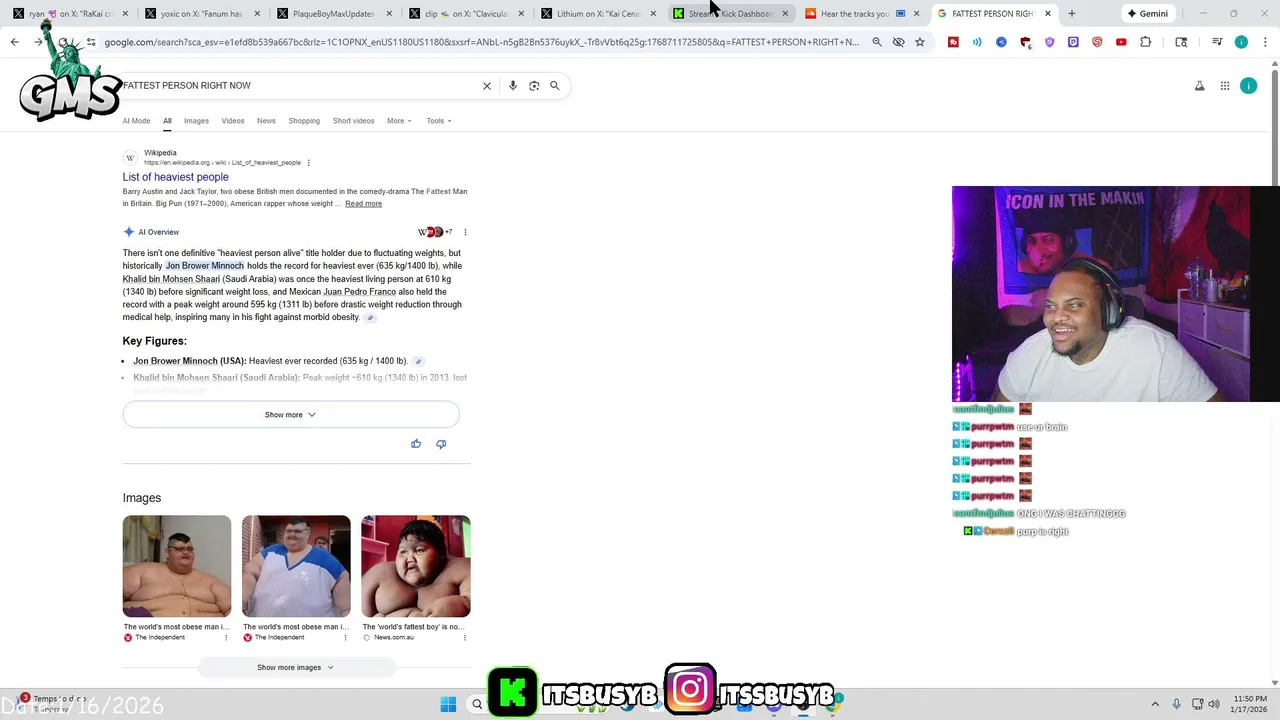1280x720 pixels.
Task: Switch to News search tab
Action: pyautogui.click(x=266, y=121)
